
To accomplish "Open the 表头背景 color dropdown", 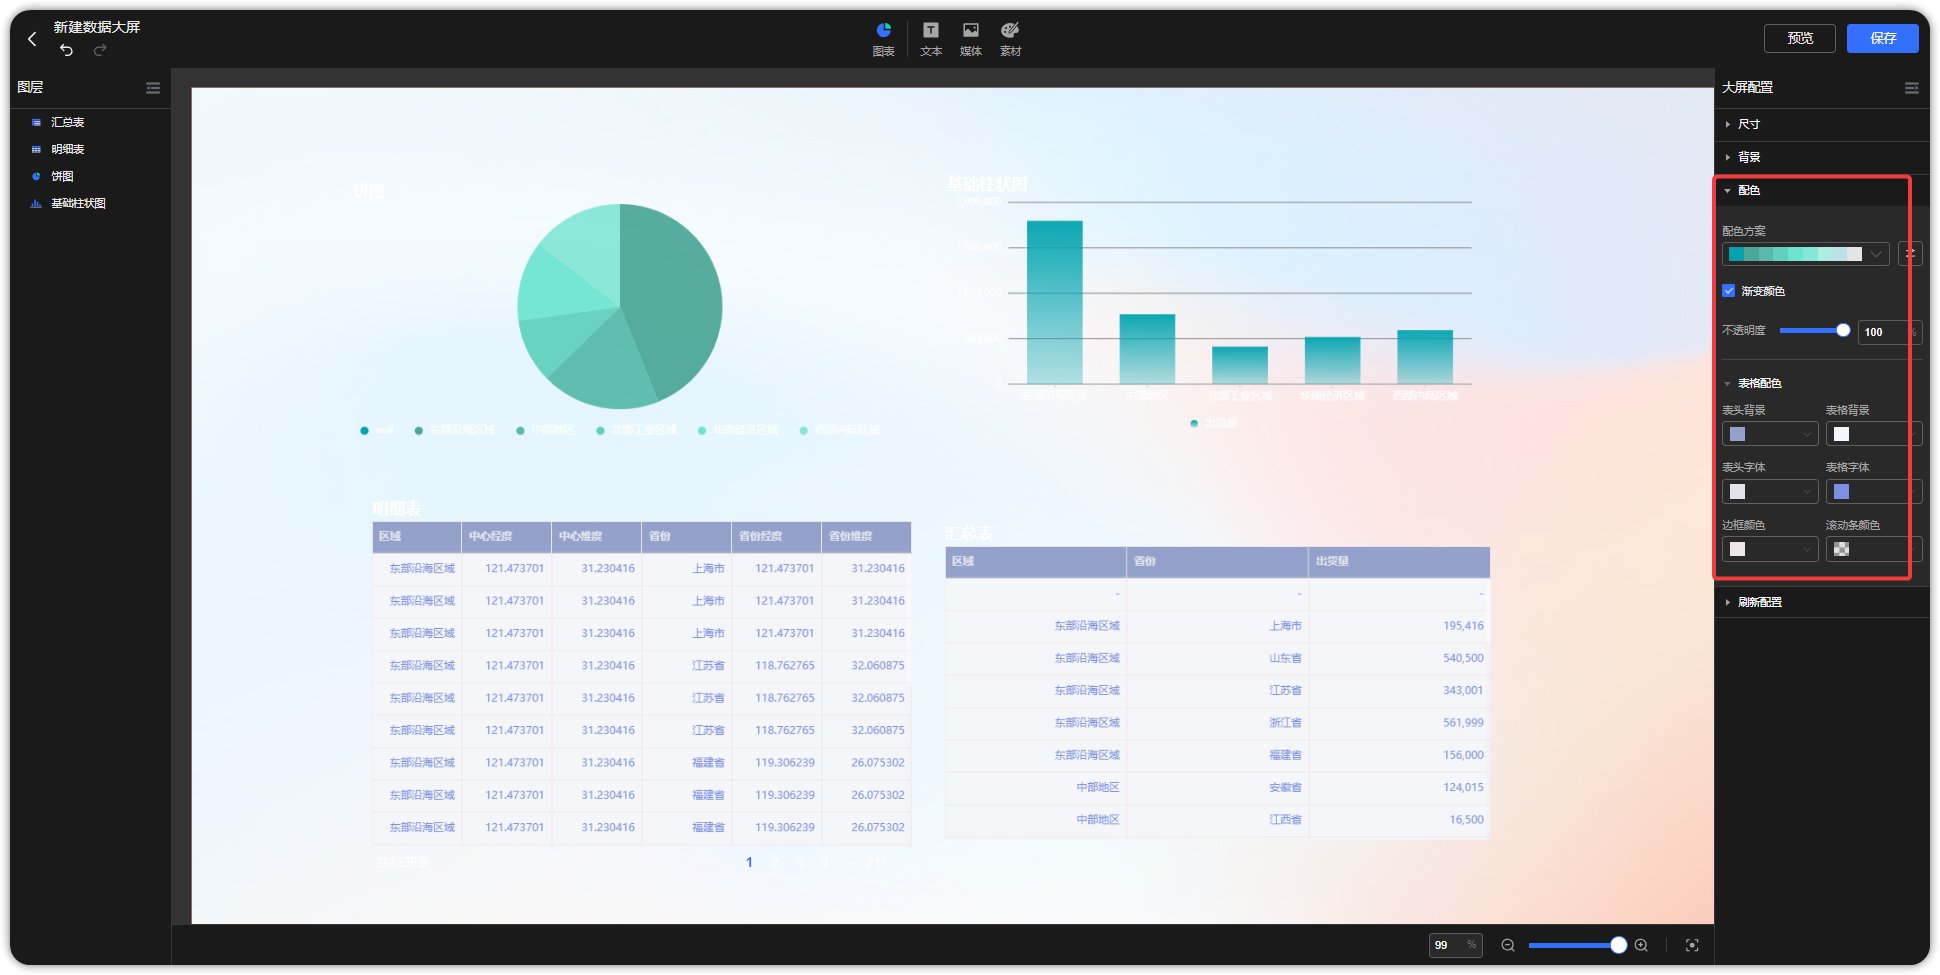I will pos(1770,434).
